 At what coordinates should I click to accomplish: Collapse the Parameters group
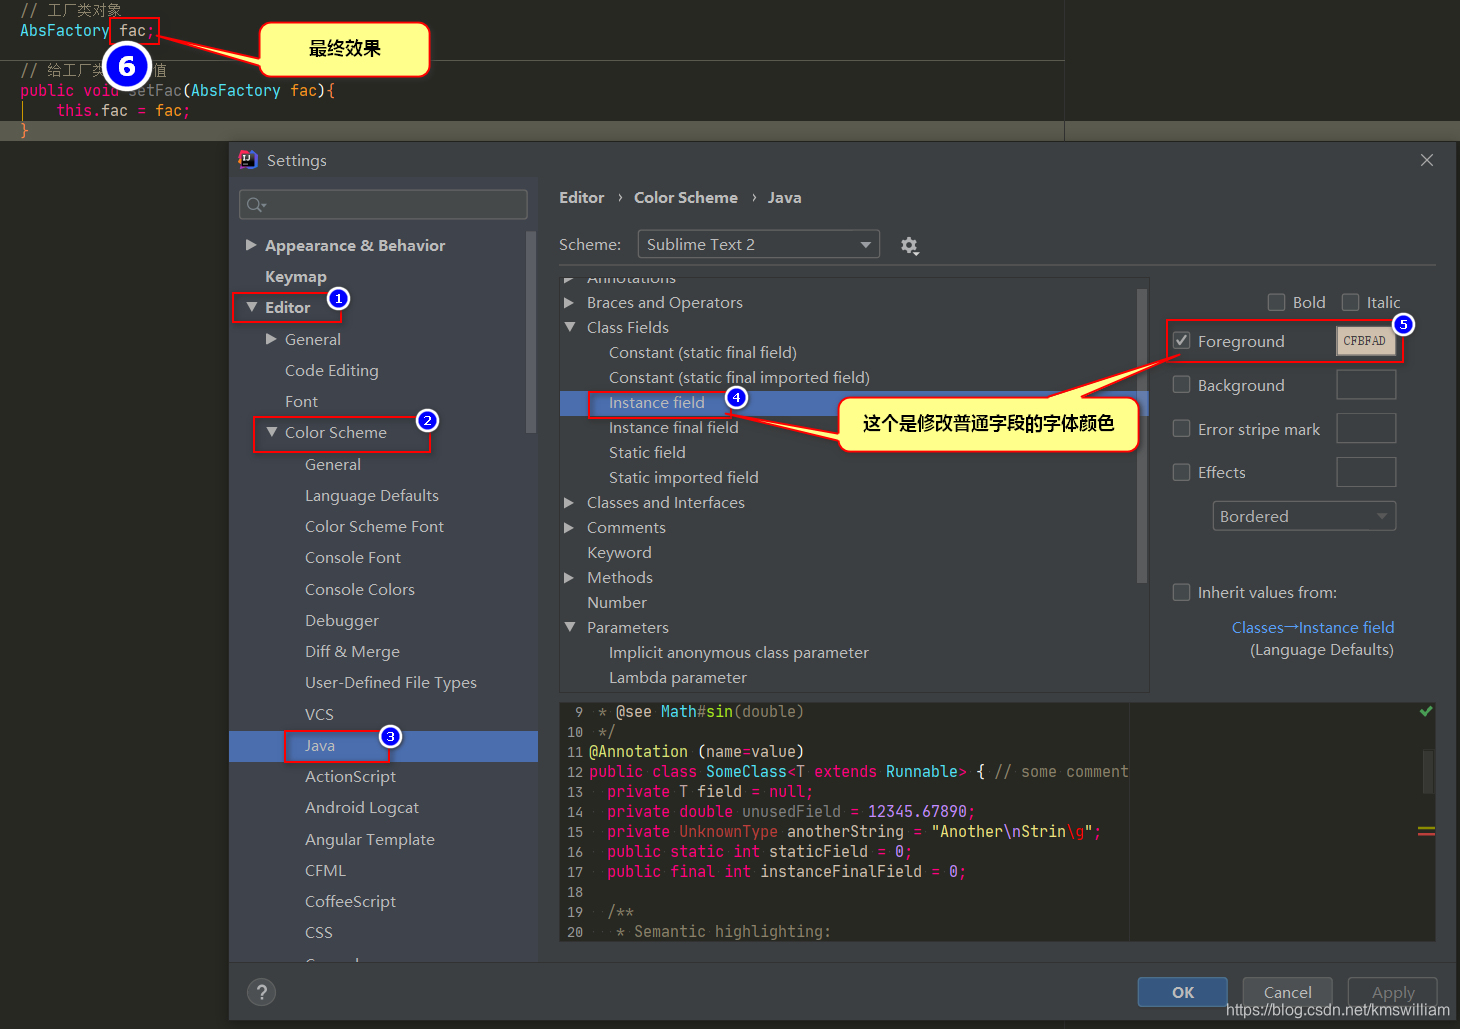[569, 627]
